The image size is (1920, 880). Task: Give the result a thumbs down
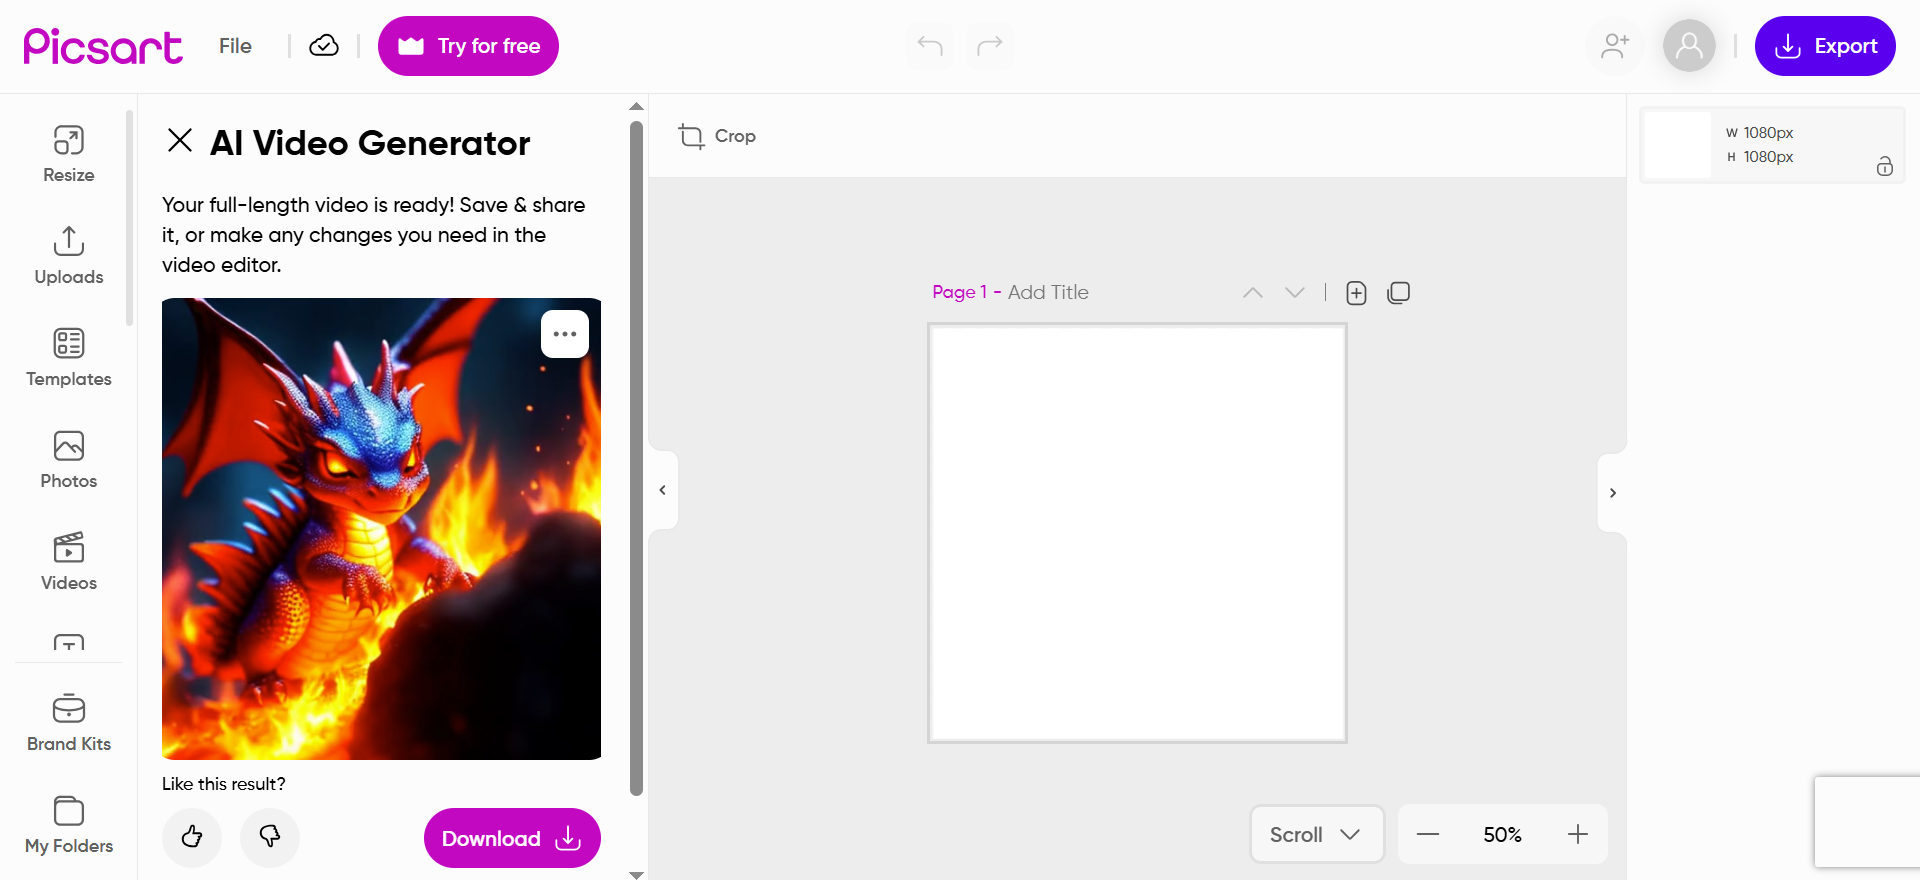(270, 837)
